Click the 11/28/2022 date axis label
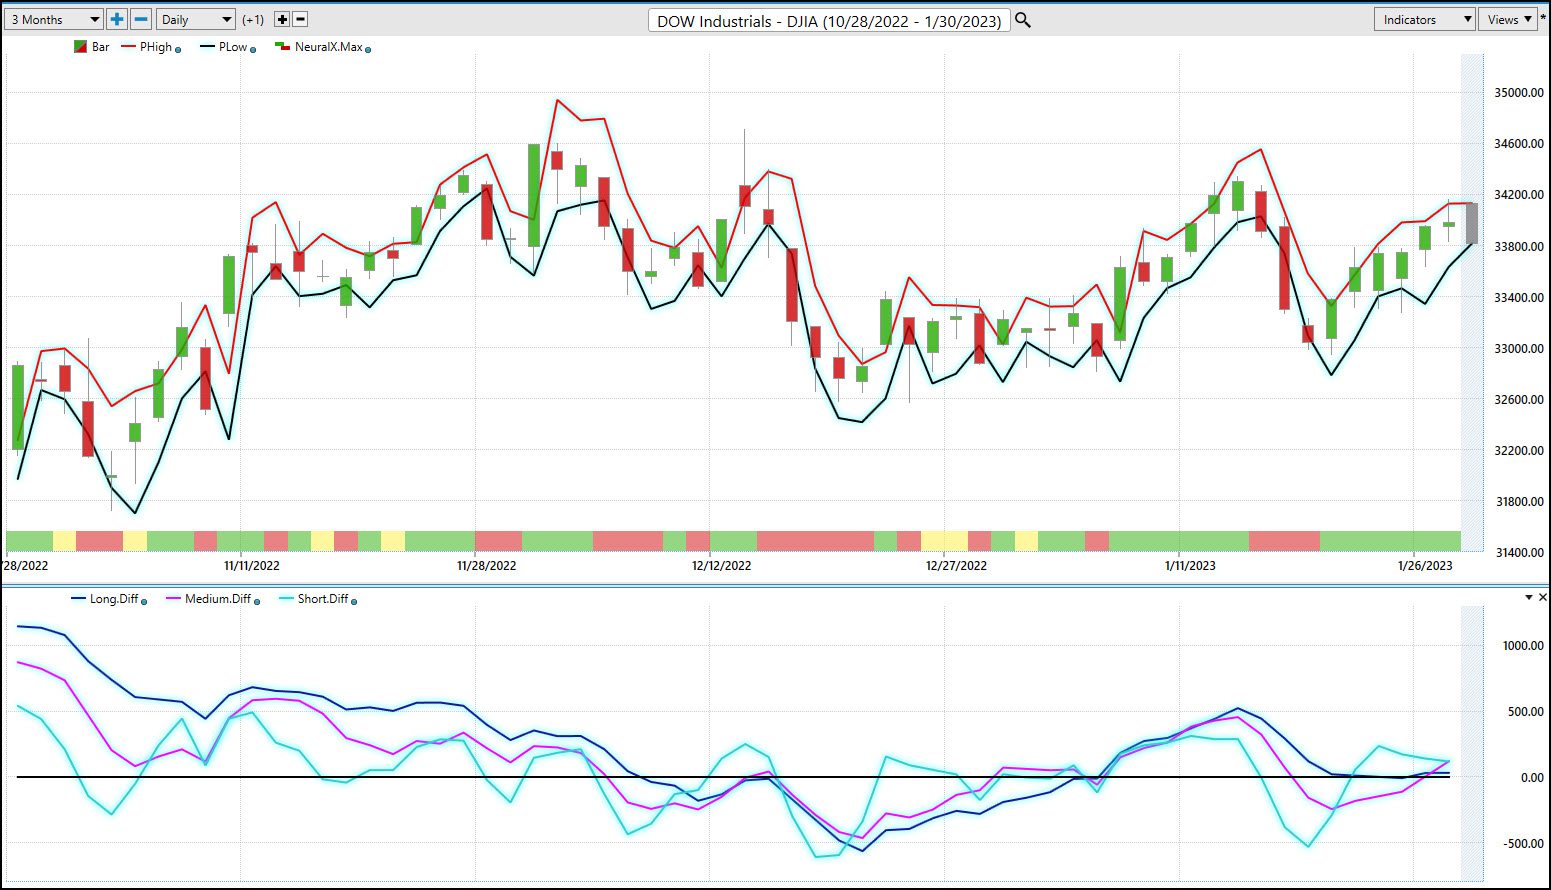The width and height of the screenshot is (1551, 890). [x=487, y=566]
